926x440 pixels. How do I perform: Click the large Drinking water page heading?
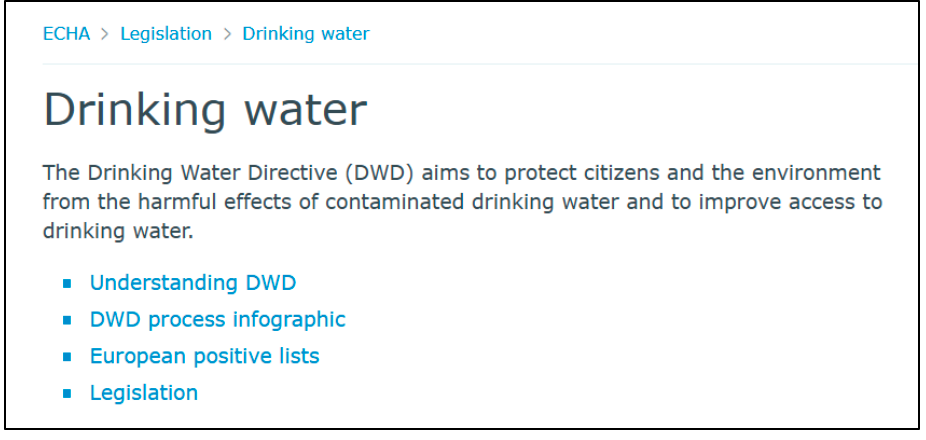tap(205, 110)
